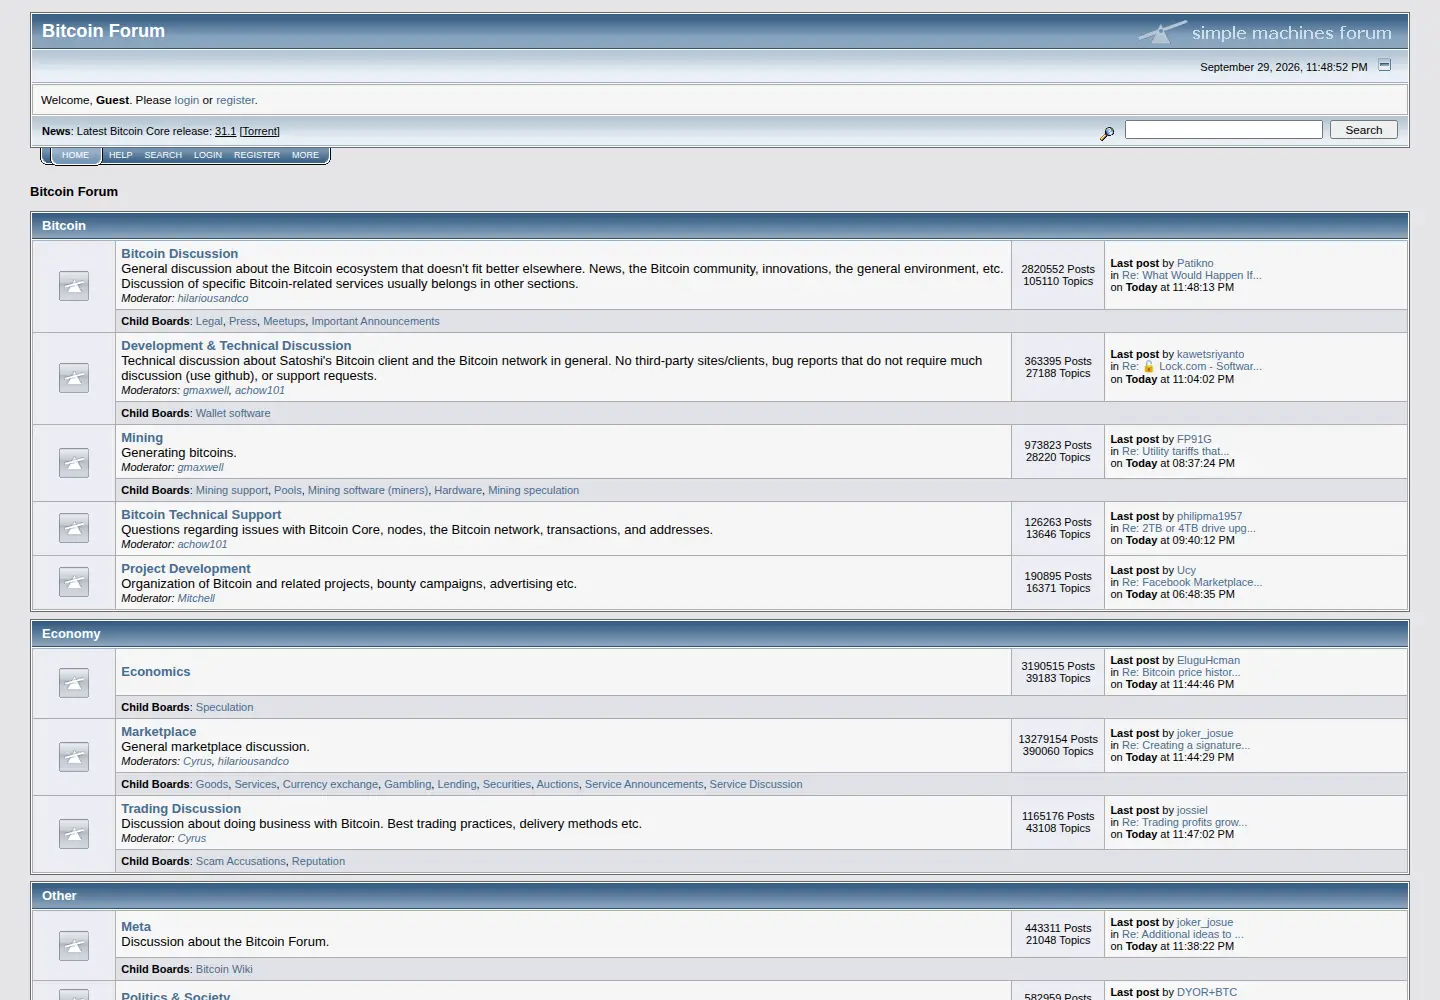Open the Bitcoin Core 31.1 release link
Screen dimensions: 1440x1000
(x=225, y=131)
